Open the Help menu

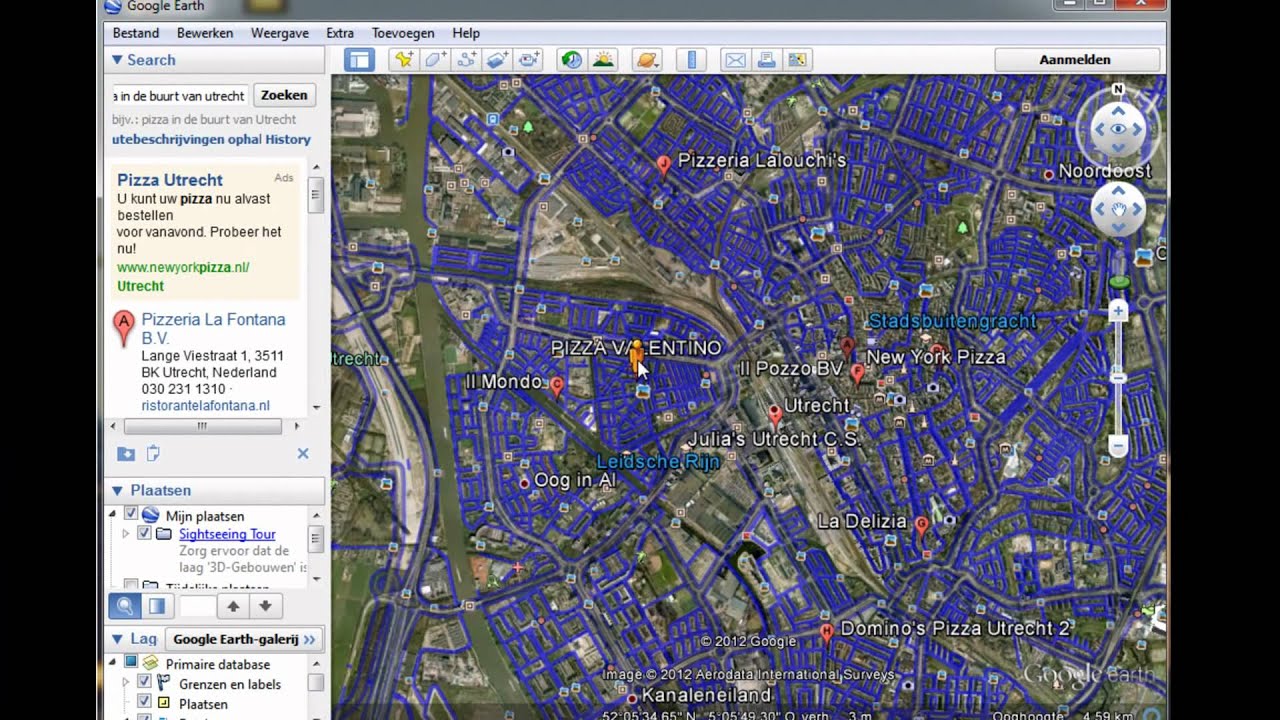tap(466, 33)
